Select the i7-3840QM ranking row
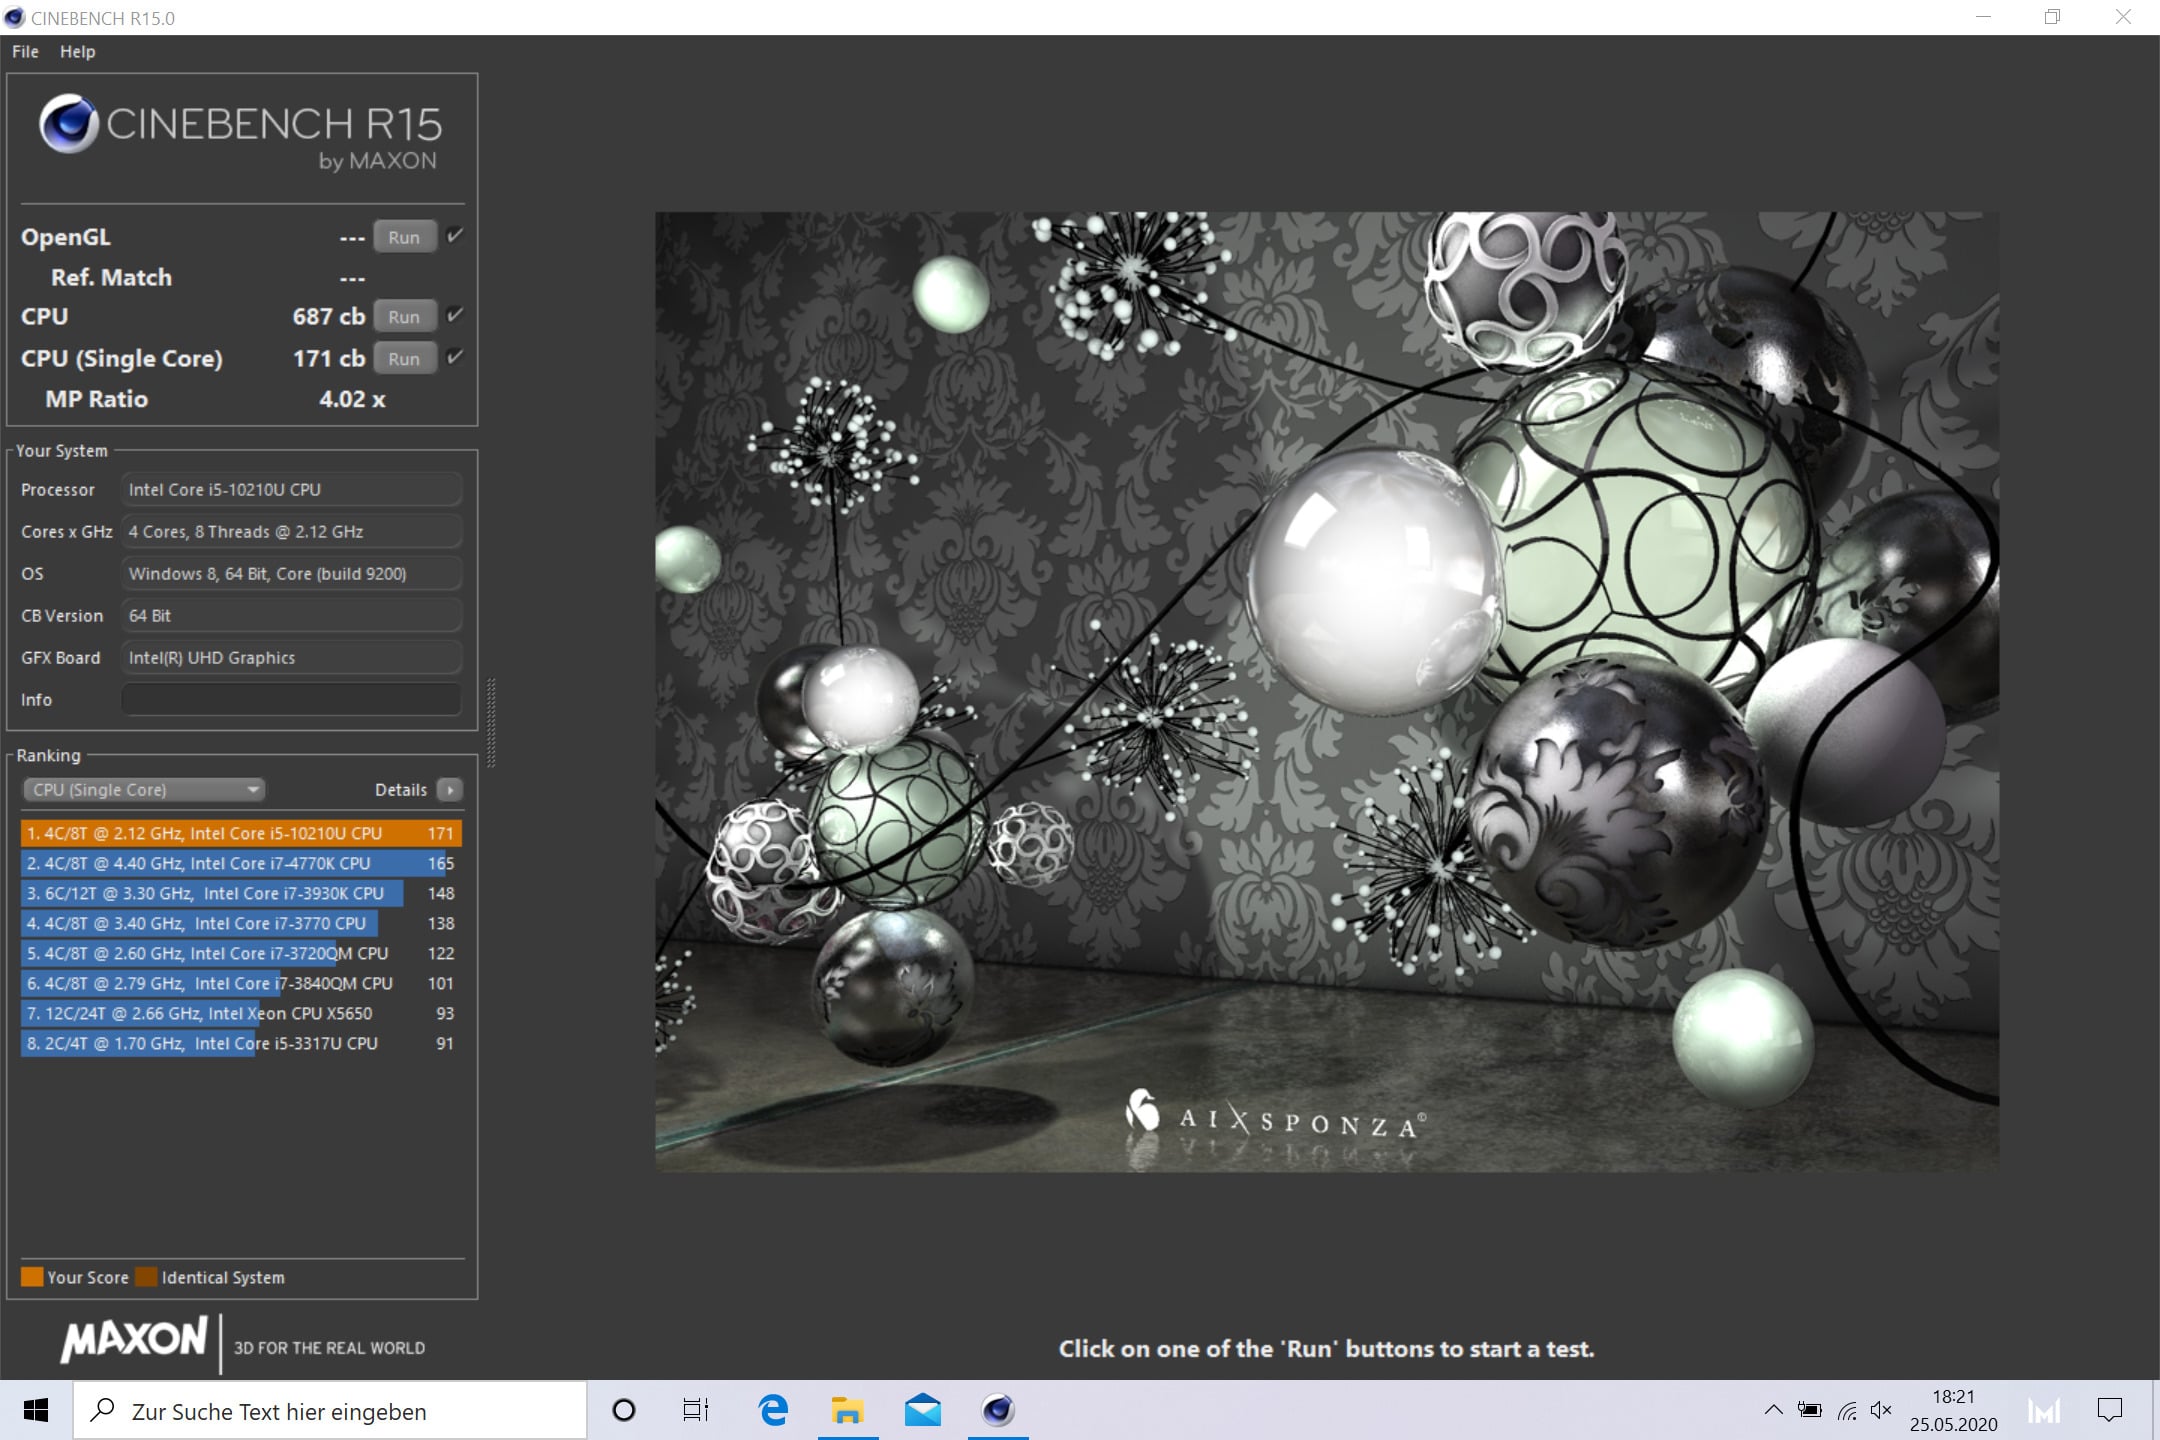The image size is (2160, 1440). click(x=241, y=983)
